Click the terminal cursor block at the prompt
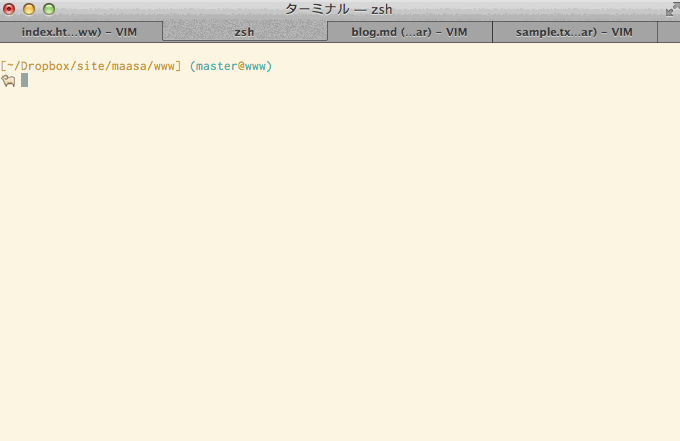The height and width of the screenshot is (441, 680). (24, 80)
